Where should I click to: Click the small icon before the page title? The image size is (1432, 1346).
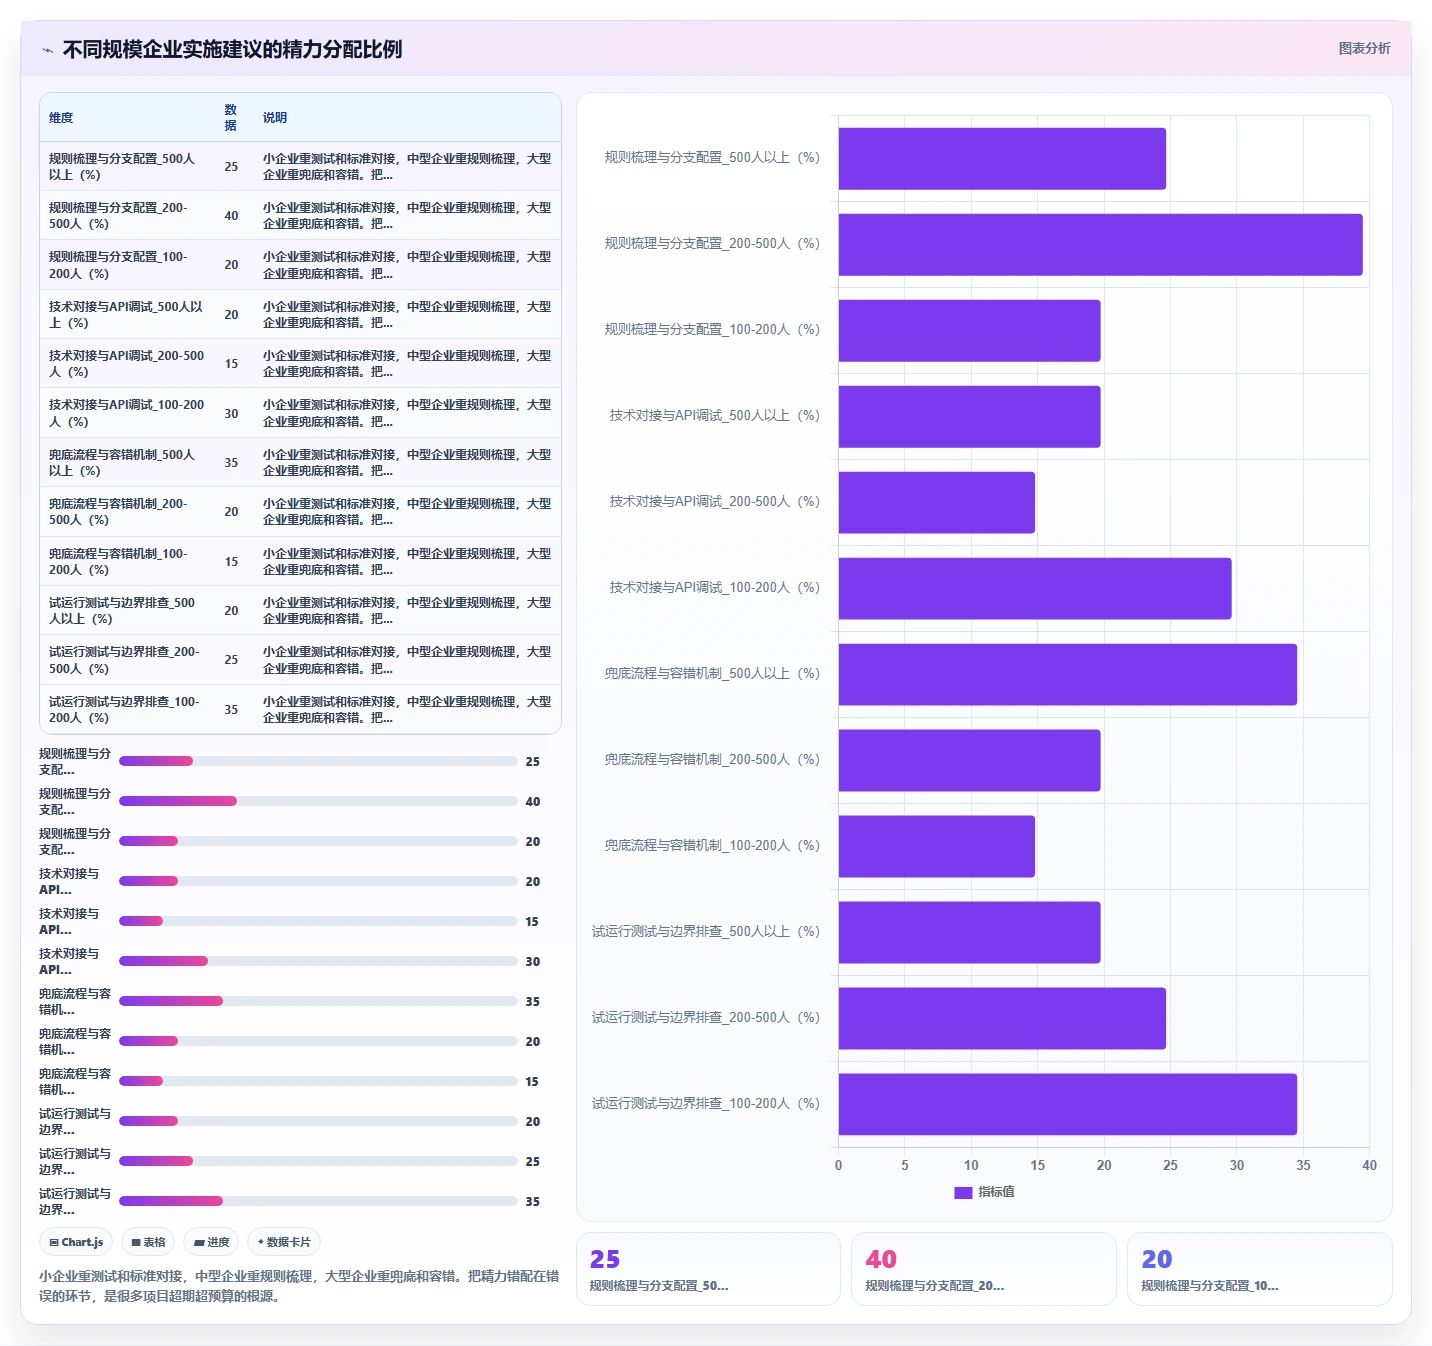pos(47,50)
